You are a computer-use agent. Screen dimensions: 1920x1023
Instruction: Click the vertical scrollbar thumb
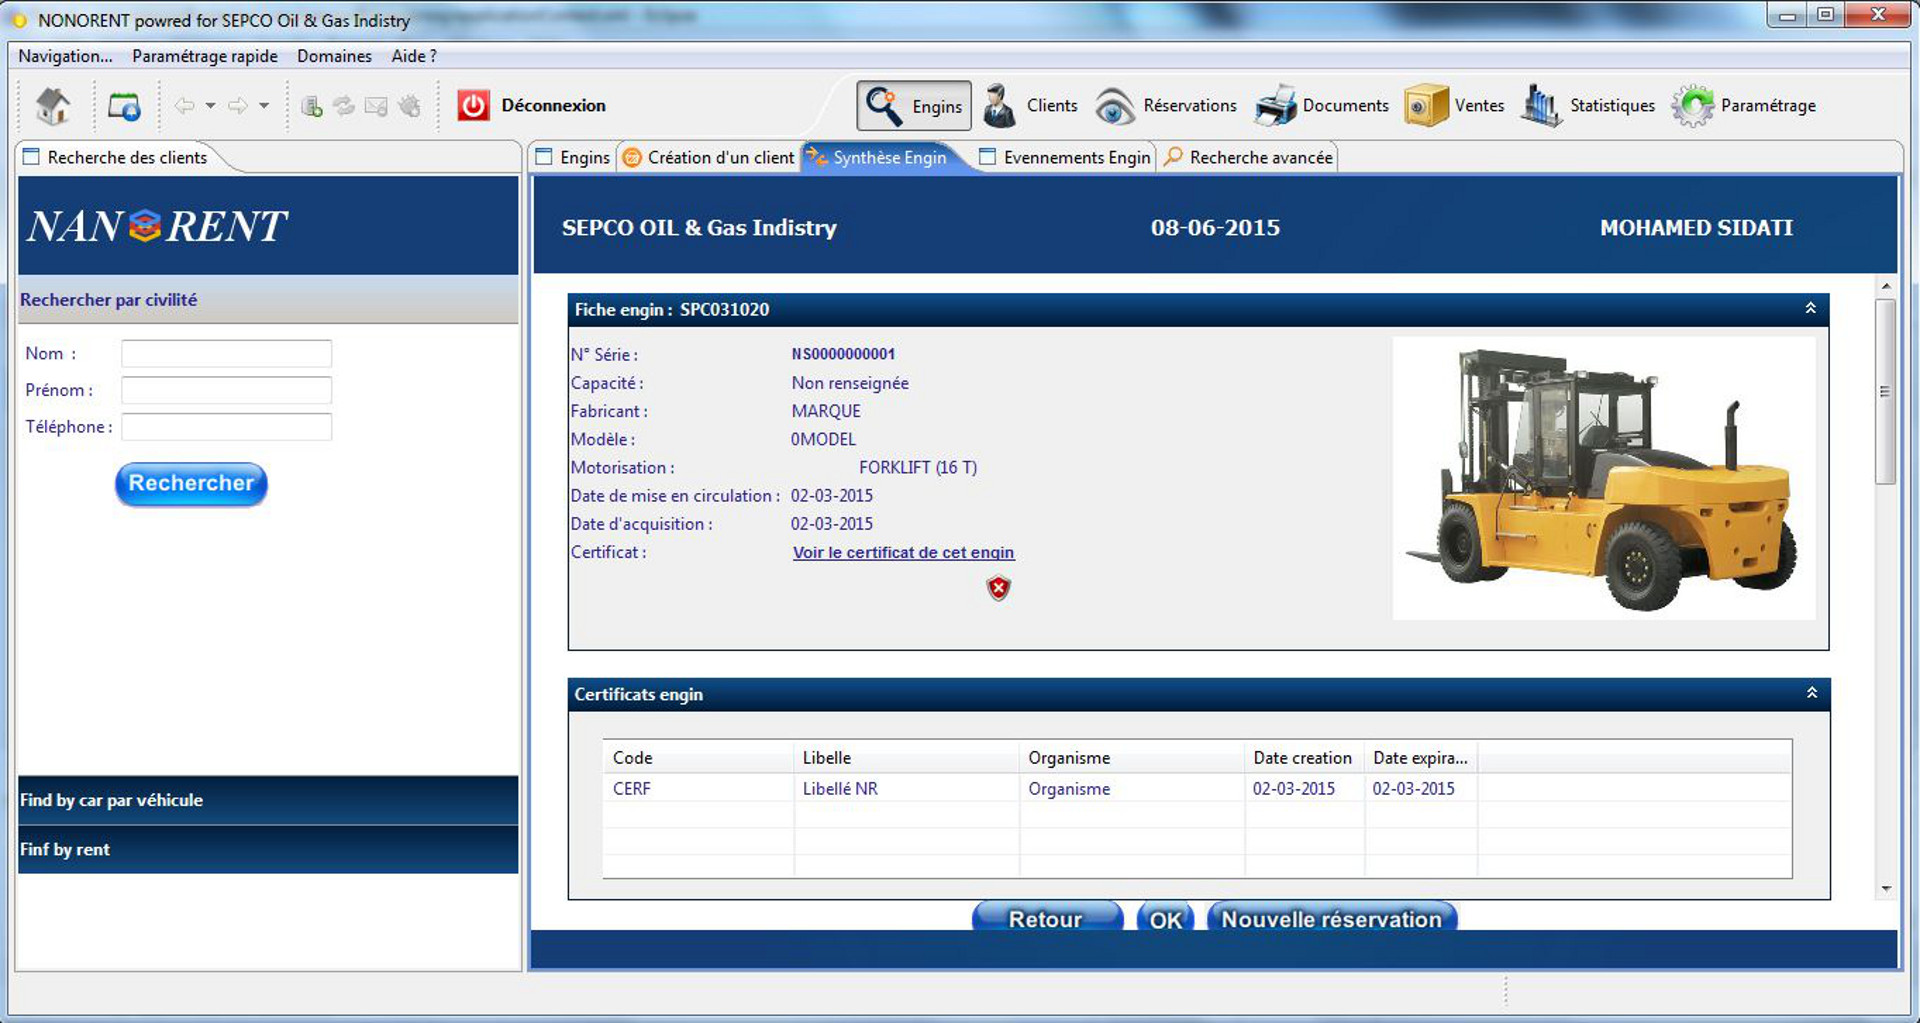point(1885,392)
